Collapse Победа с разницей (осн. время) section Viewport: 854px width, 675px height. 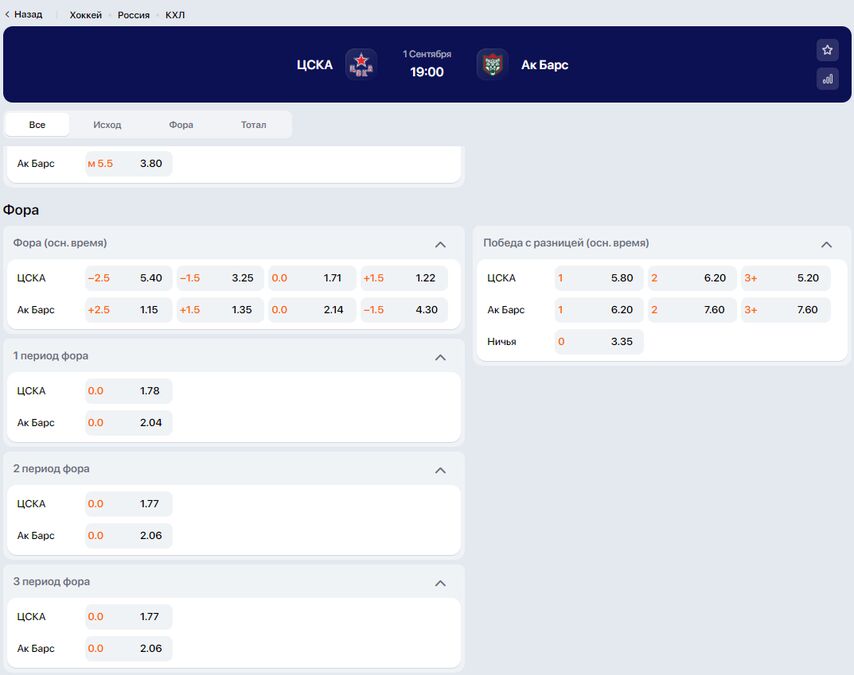click(826, 245)
